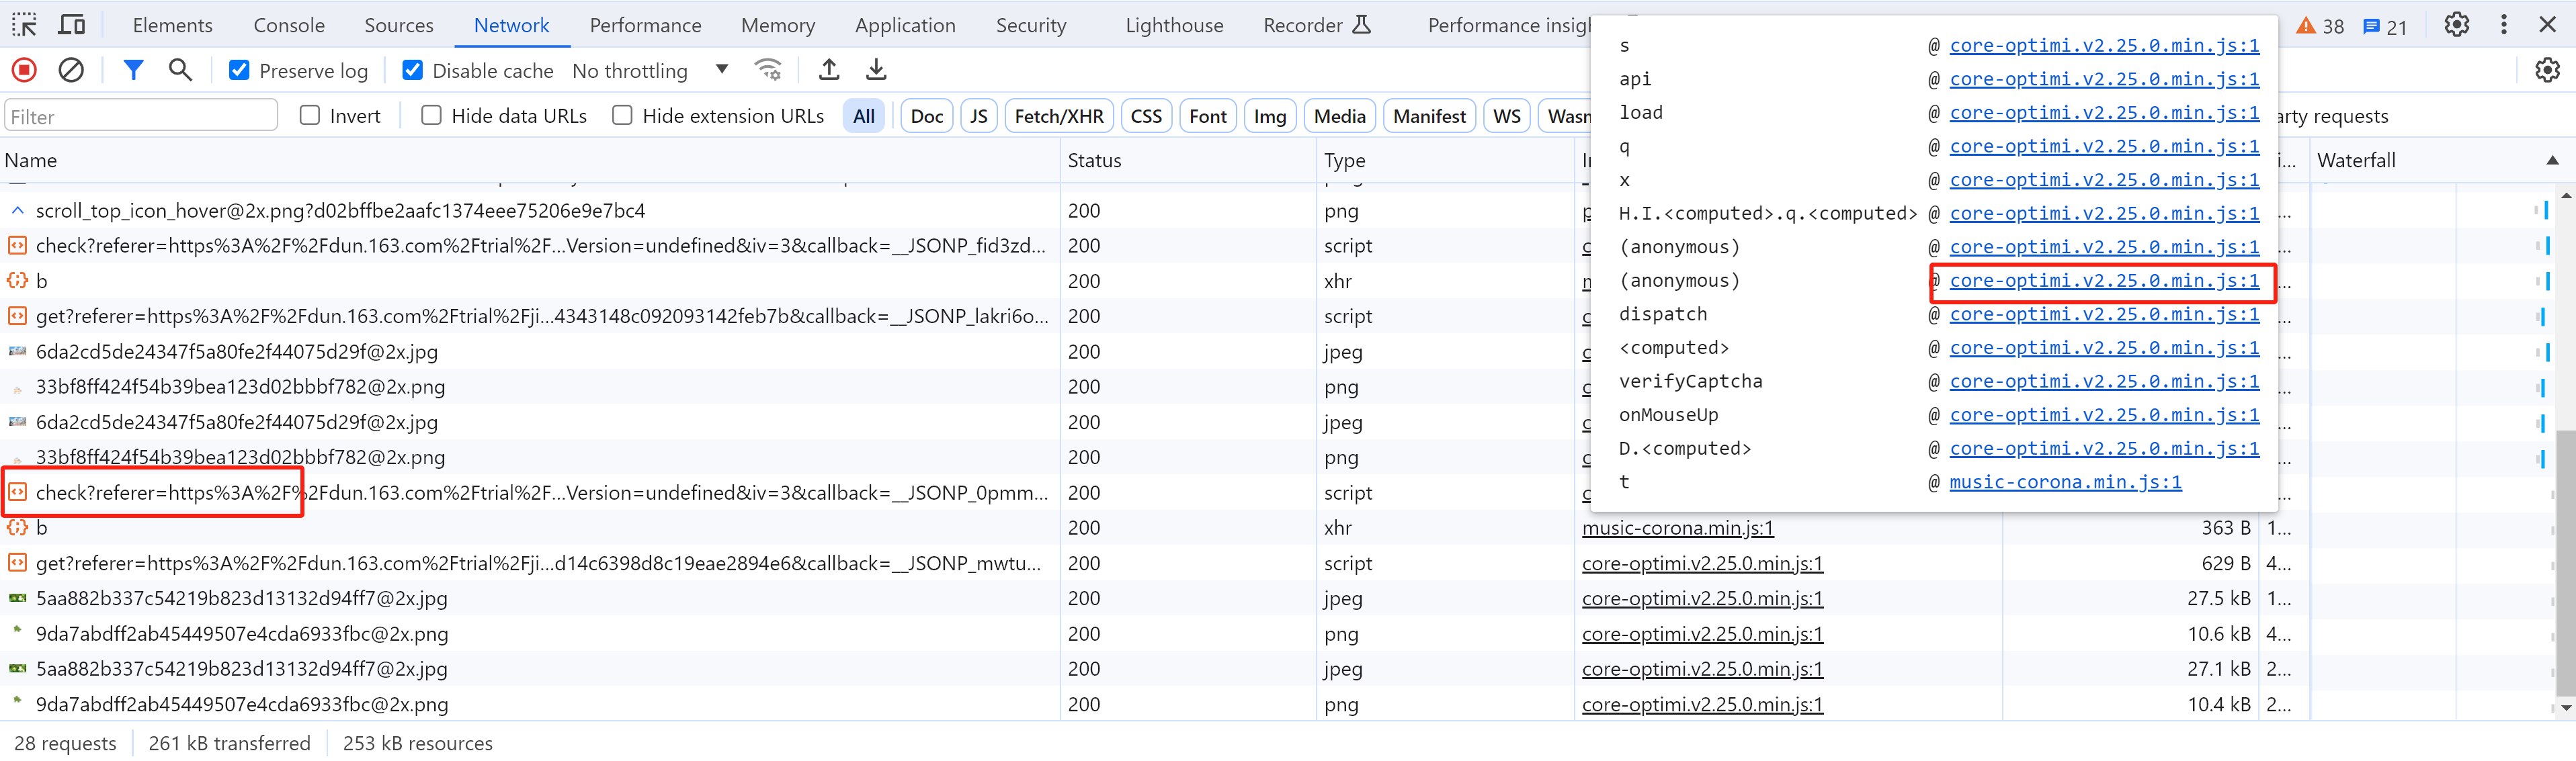
Task: Select the scroll_top_icon_hover@2x.png request
Action: click(340, 211)
